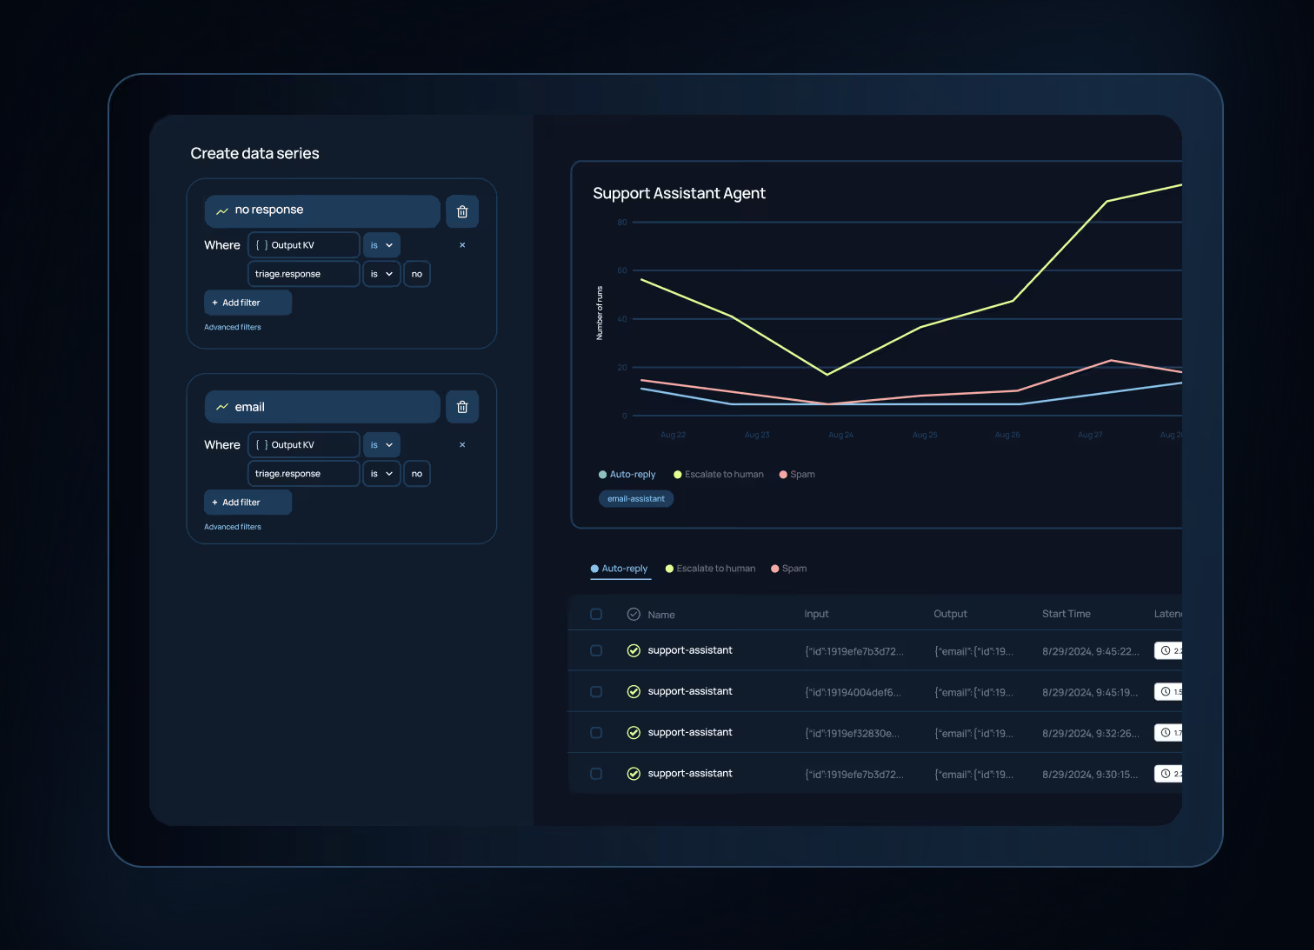The height and width of the screenshot is (950, 1314).
Task: Open the 'is' dropdown beside Output KV in 'no response'
Action: point(381,245)
